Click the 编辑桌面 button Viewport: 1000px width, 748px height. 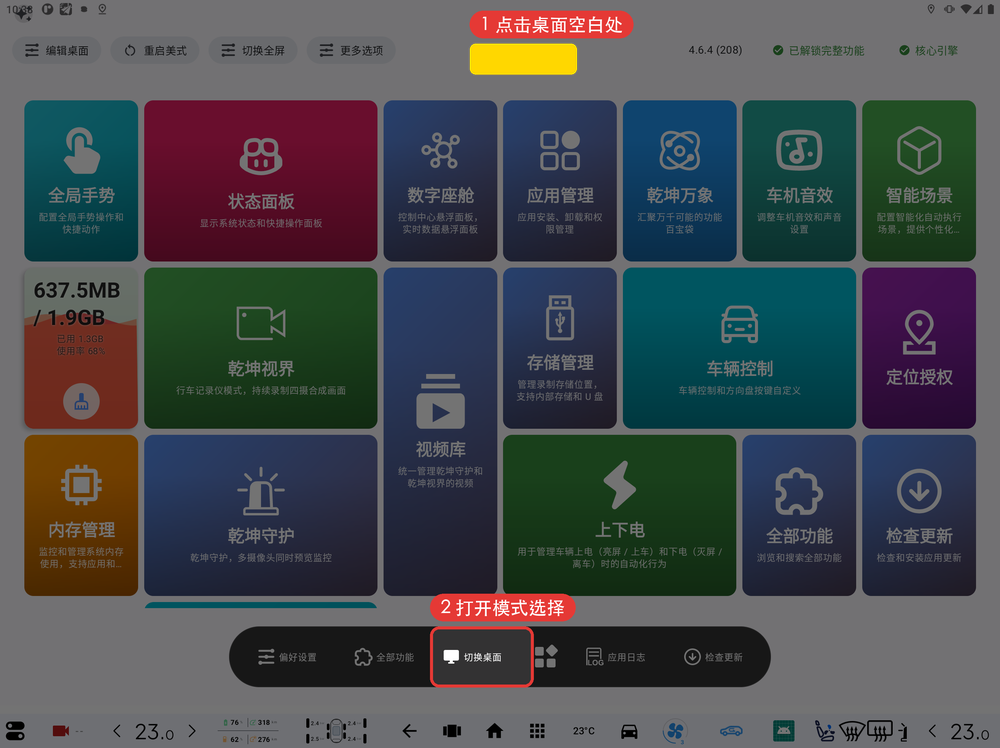coord(57,50)
